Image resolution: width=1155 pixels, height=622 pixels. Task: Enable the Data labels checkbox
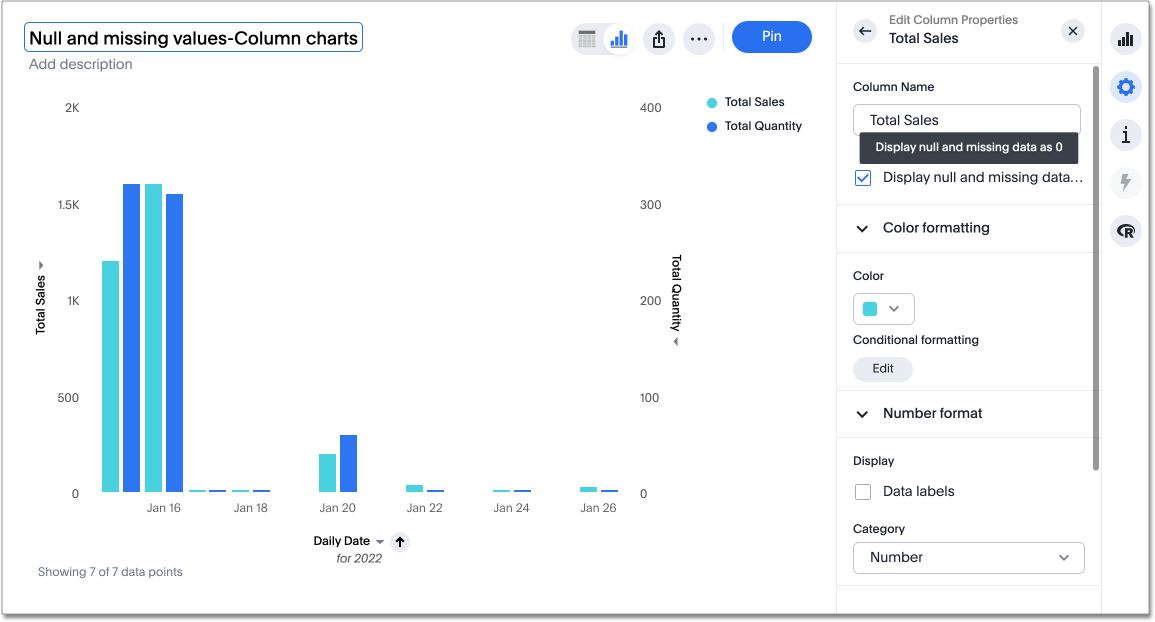[x=863, y=491]
